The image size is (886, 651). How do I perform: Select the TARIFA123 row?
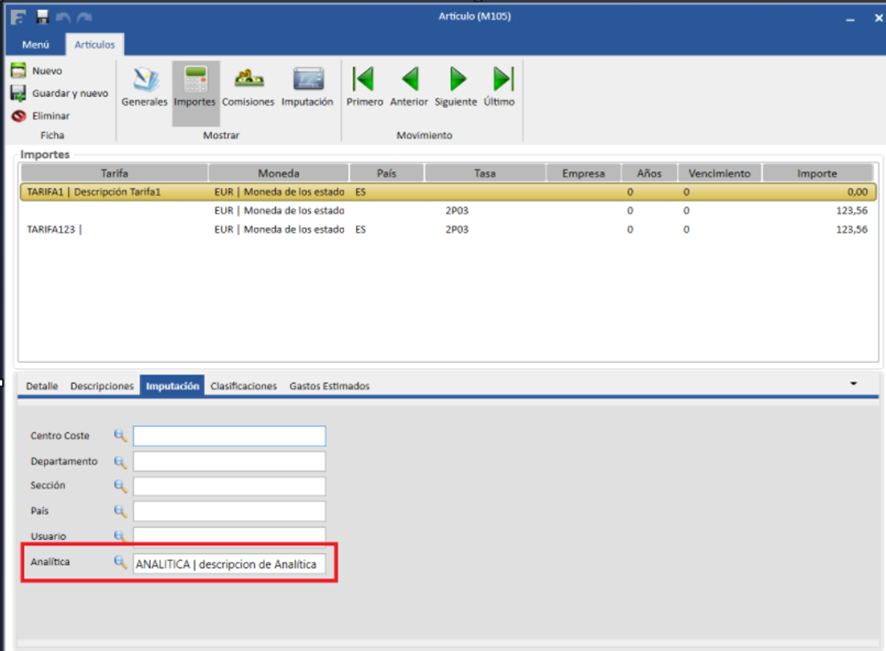tap(113, 229)
